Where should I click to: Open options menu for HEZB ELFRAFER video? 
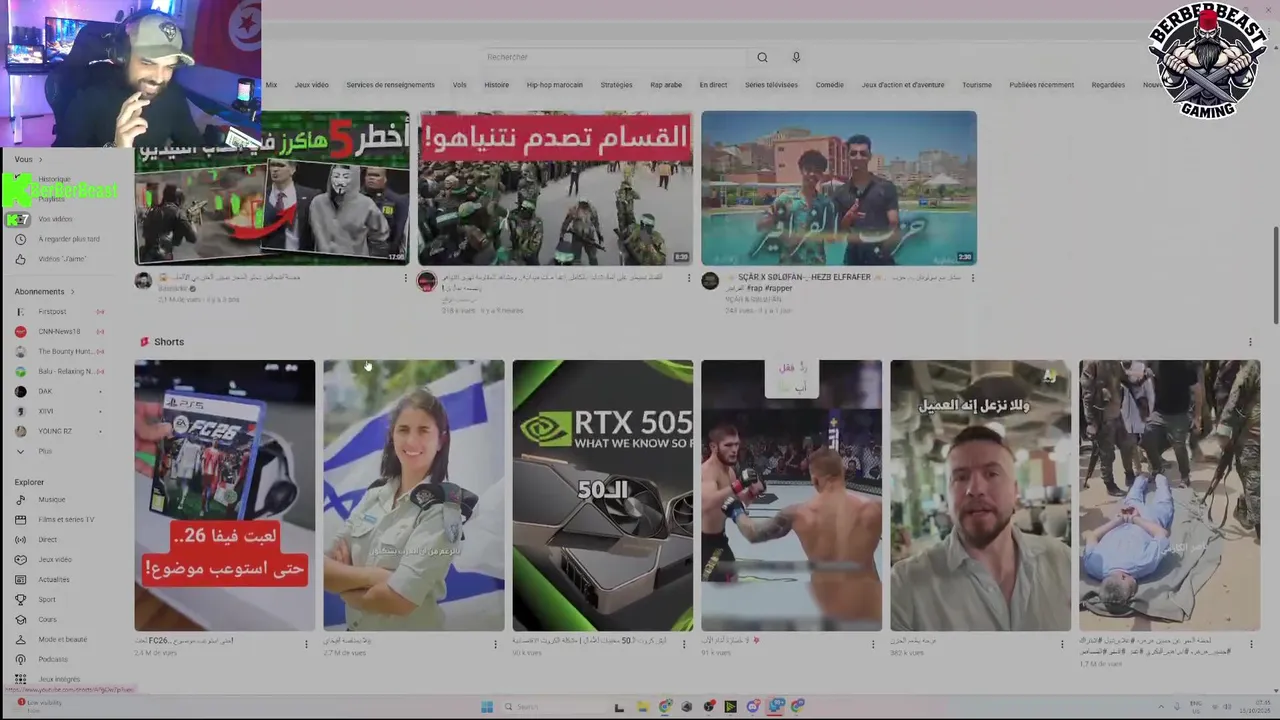tap(973, 278)
